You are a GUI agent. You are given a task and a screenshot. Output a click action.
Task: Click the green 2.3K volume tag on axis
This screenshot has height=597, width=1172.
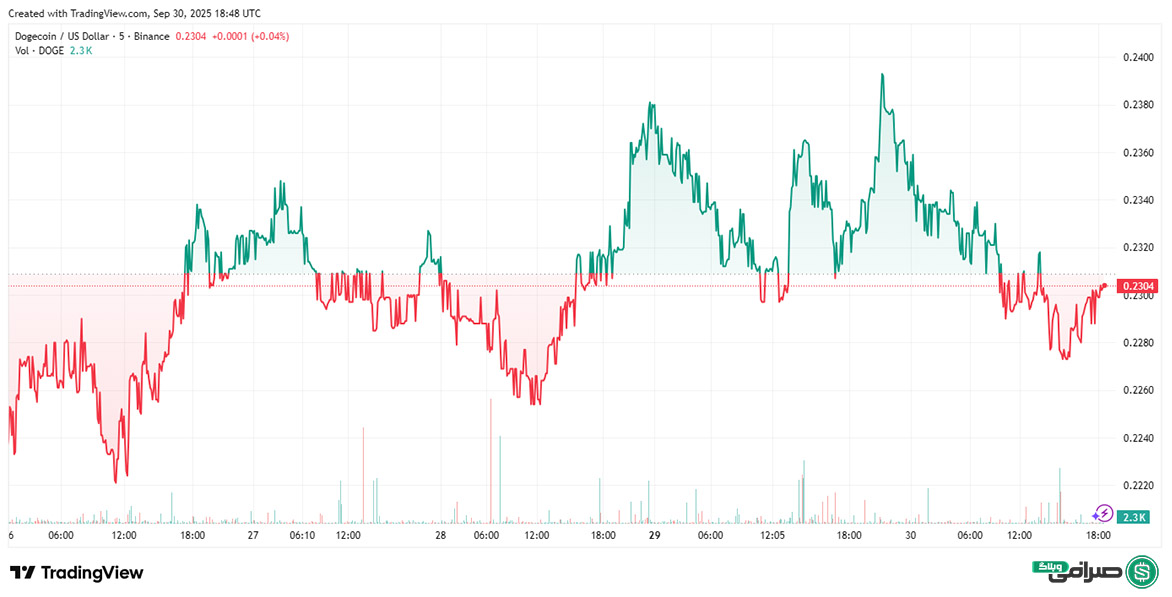(x=1132, y=517)
